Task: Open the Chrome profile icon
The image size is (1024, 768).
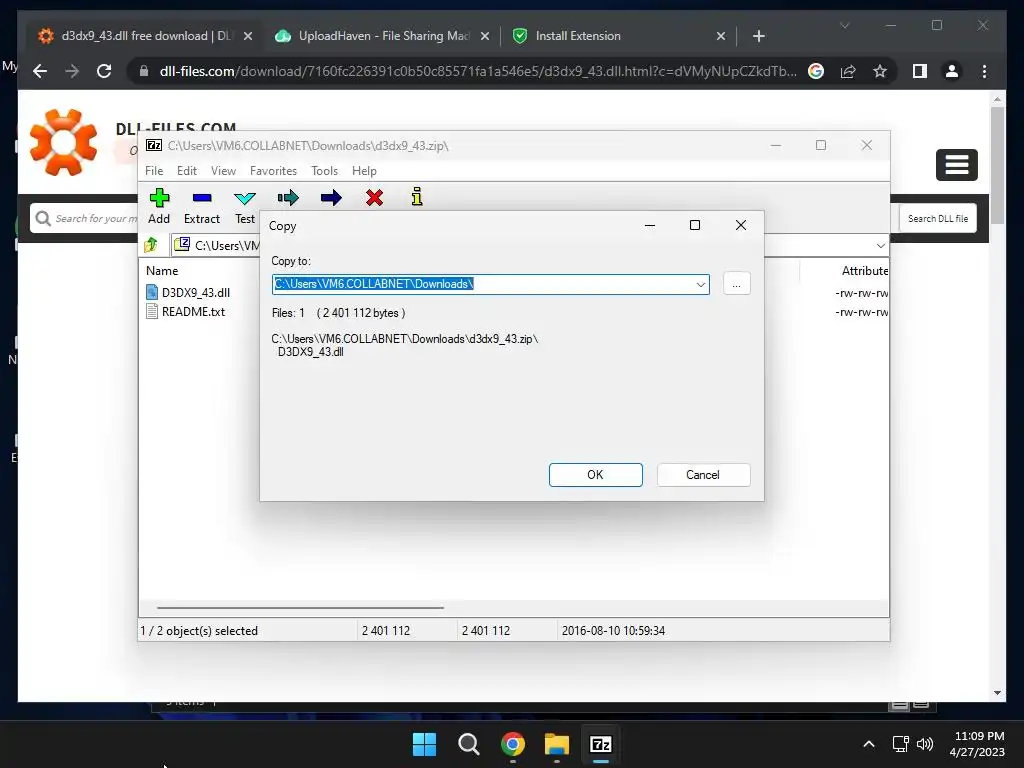Action: pos(952,71)
